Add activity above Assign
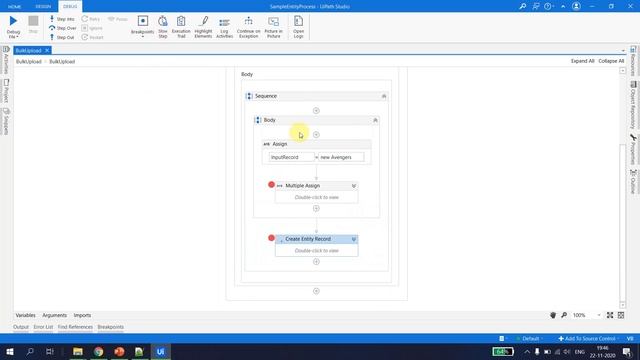 tap(316, 135)
